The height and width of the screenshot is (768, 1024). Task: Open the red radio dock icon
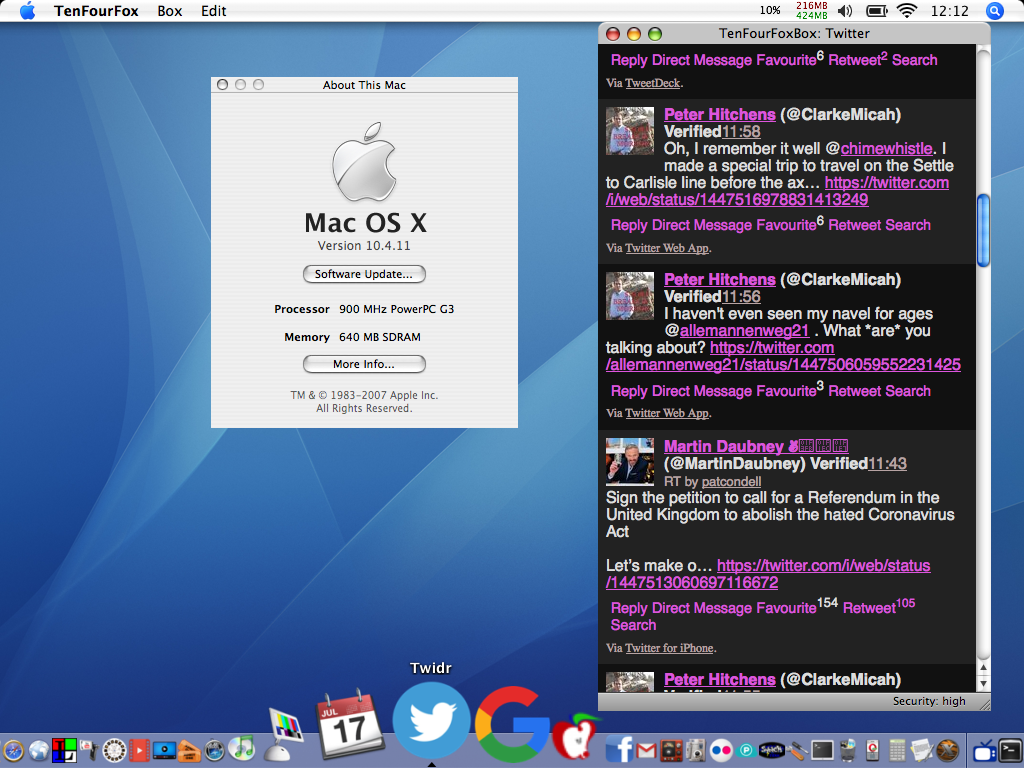click(x=671, y=750)
